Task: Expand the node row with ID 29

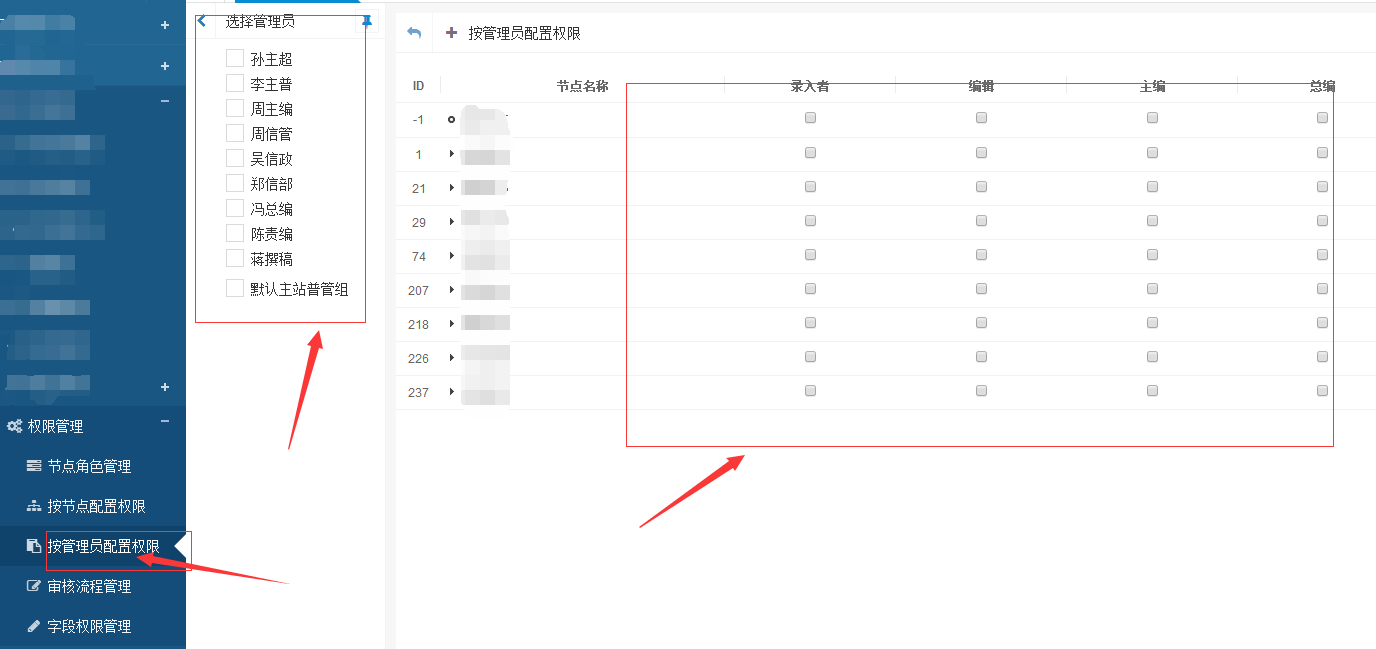Action: click(452, 222)
